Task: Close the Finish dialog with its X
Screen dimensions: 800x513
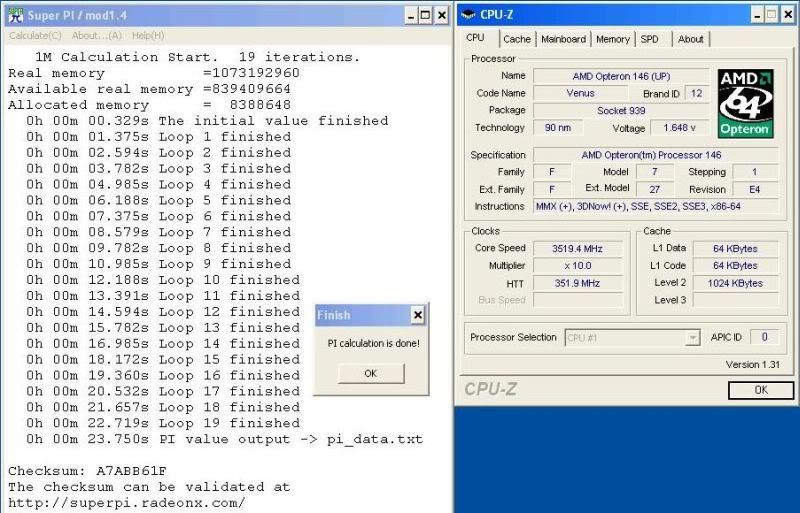Action: tap(417, 315)
